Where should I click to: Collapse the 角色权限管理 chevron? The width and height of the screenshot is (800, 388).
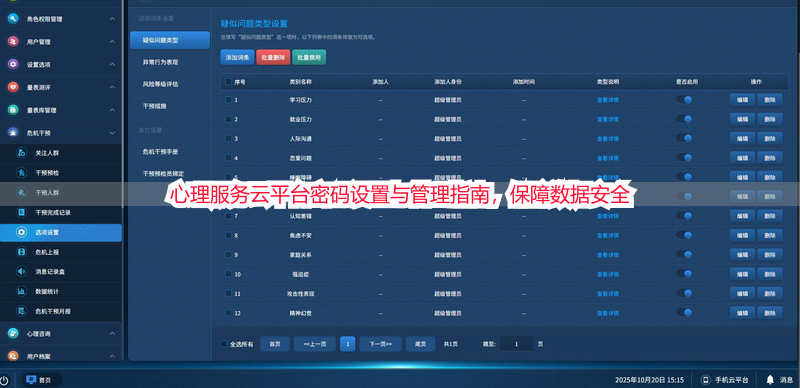112,19
